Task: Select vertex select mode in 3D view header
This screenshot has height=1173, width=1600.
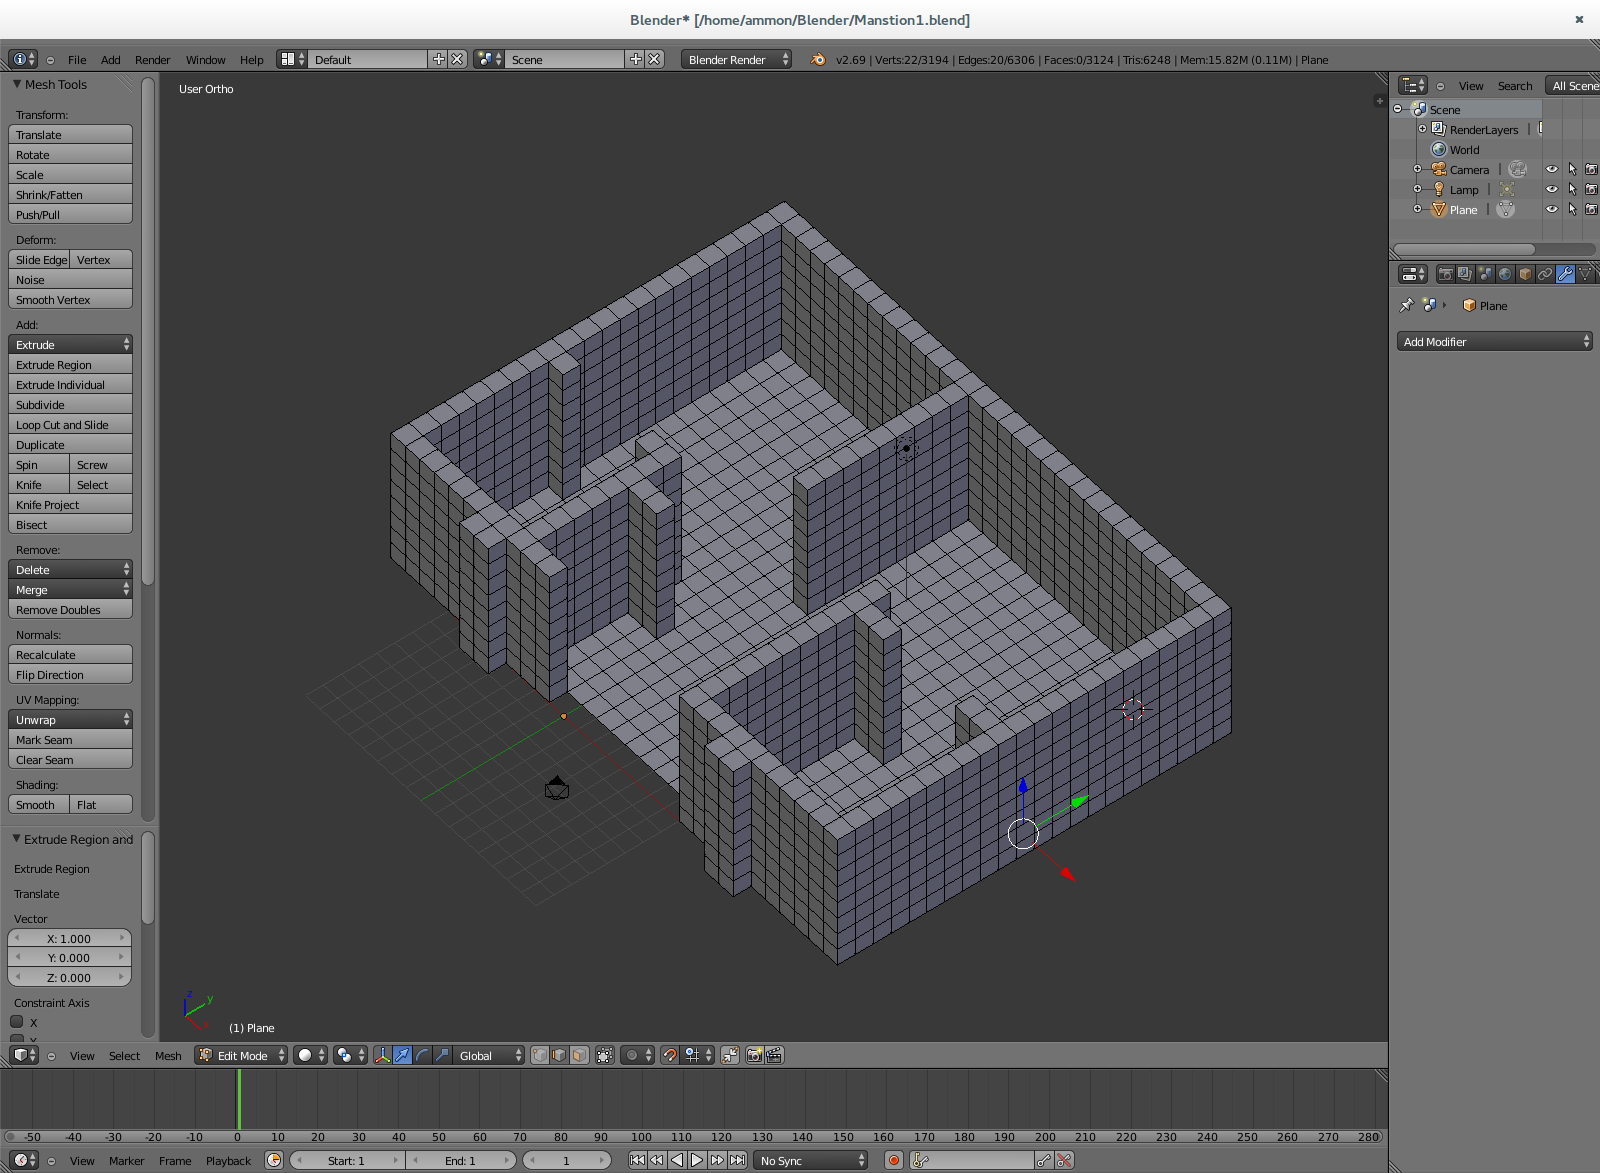Action: click(x=540, y=1055)
